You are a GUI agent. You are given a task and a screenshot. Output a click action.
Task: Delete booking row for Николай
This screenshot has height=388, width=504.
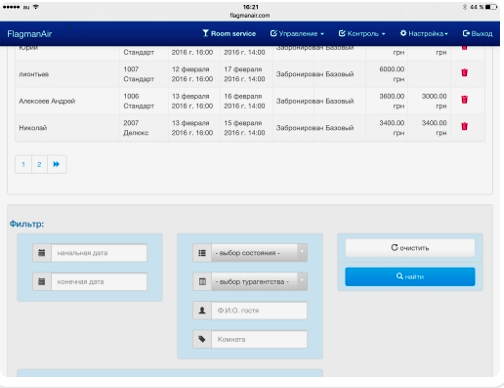coord(464,126)
